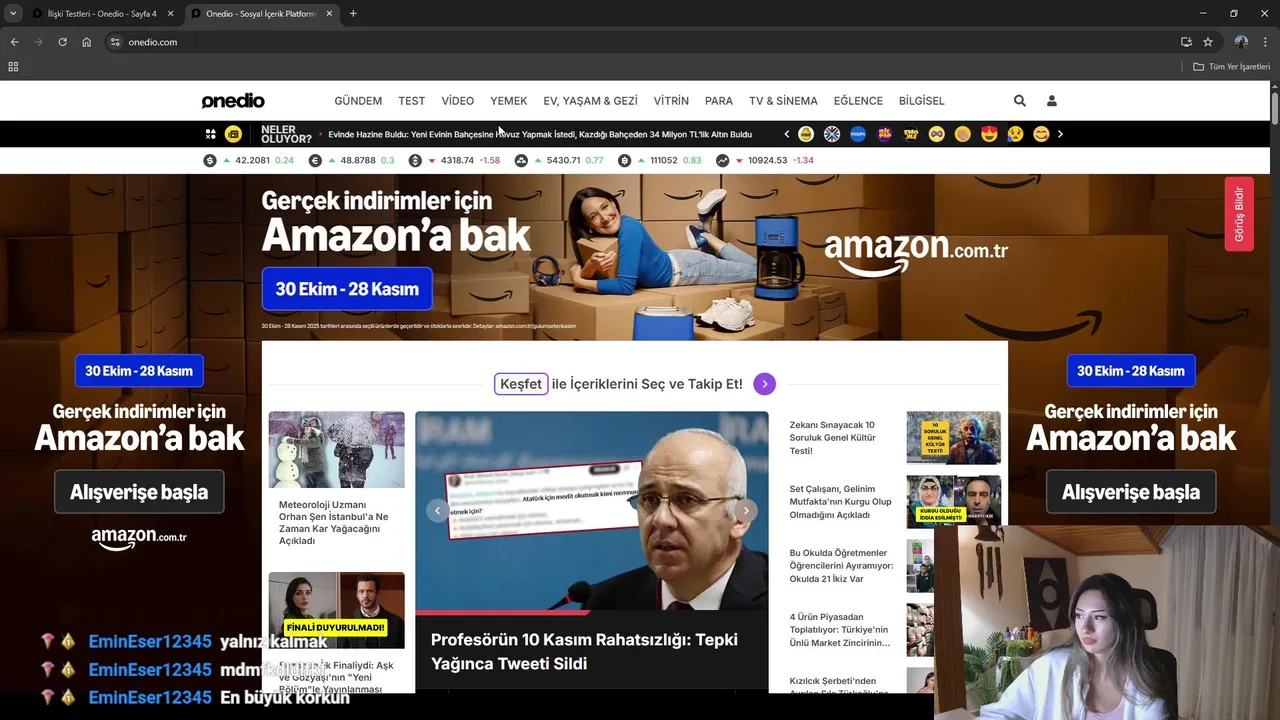Click right Alışverişe başla Amazon button
The height and width of the screenshot is (720, 1280).
tap(1131, 492)
